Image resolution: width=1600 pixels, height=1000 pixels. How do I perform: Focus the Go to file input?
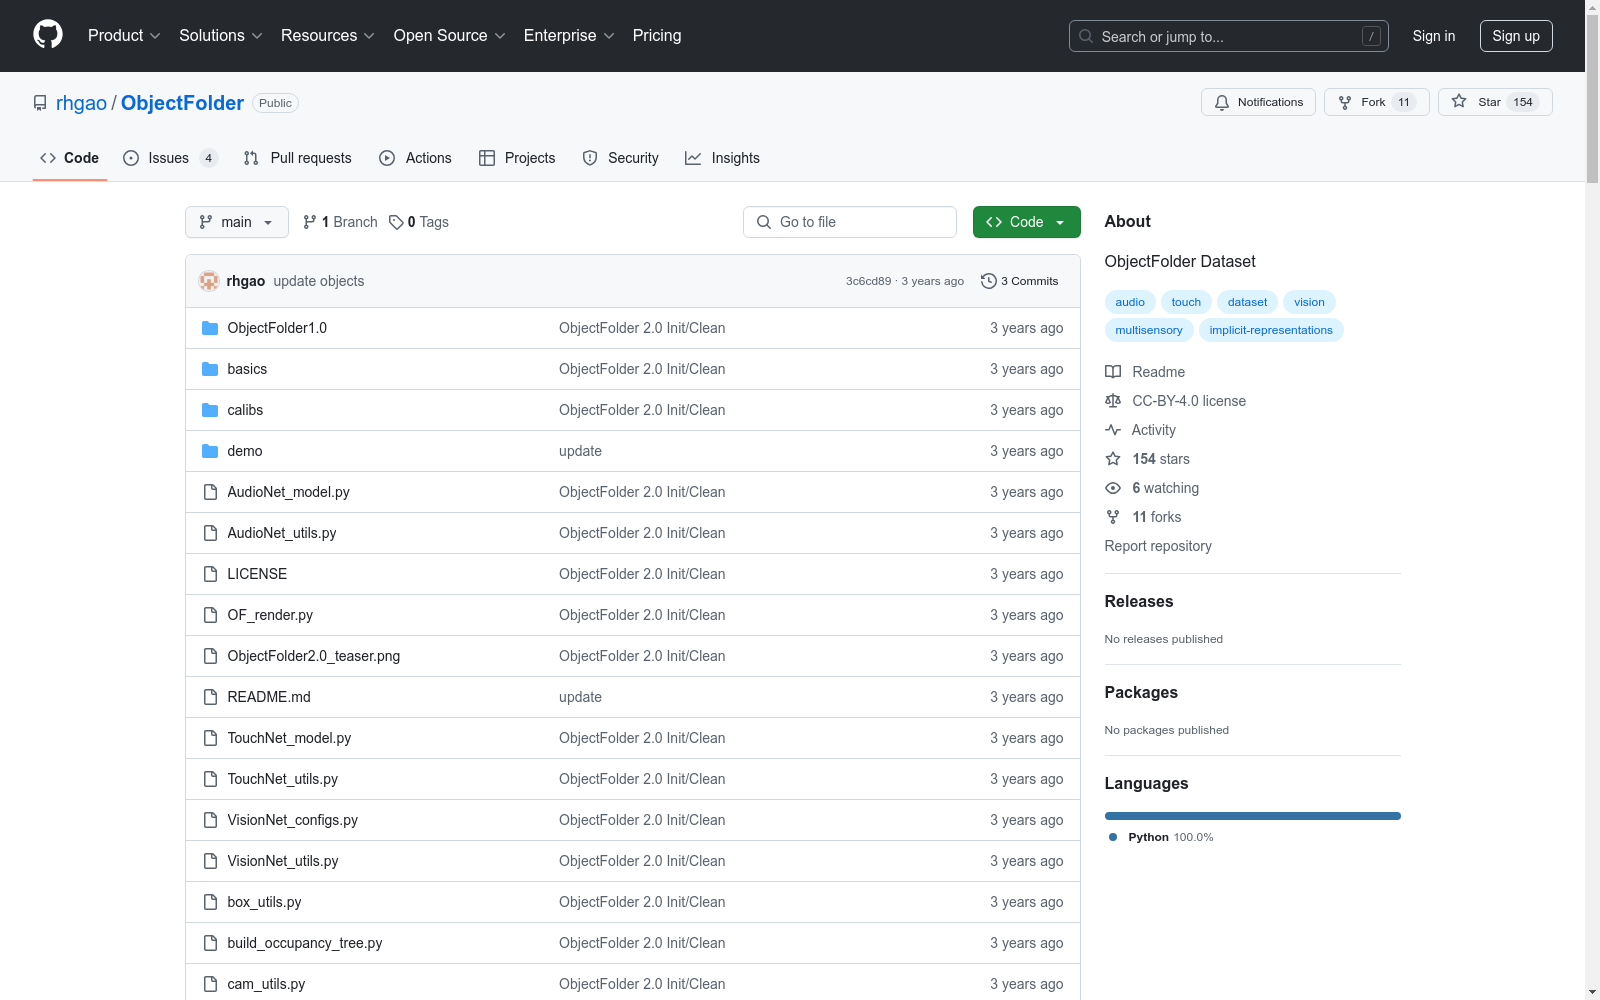point(850,222)
